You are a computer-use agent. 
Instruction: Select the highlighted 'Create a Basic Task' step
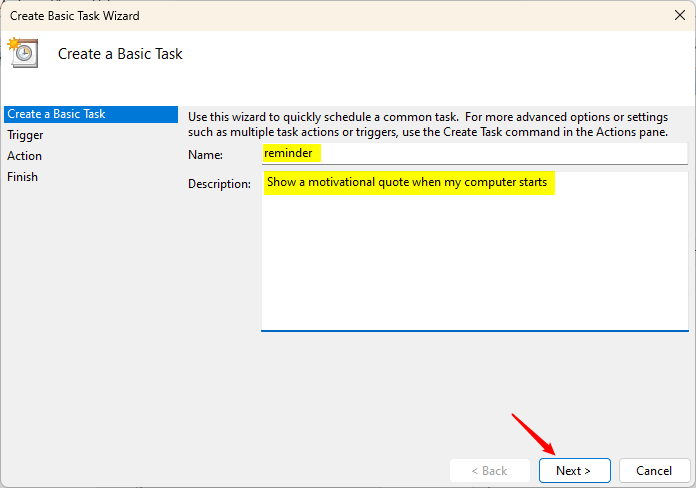pos(56,114)
